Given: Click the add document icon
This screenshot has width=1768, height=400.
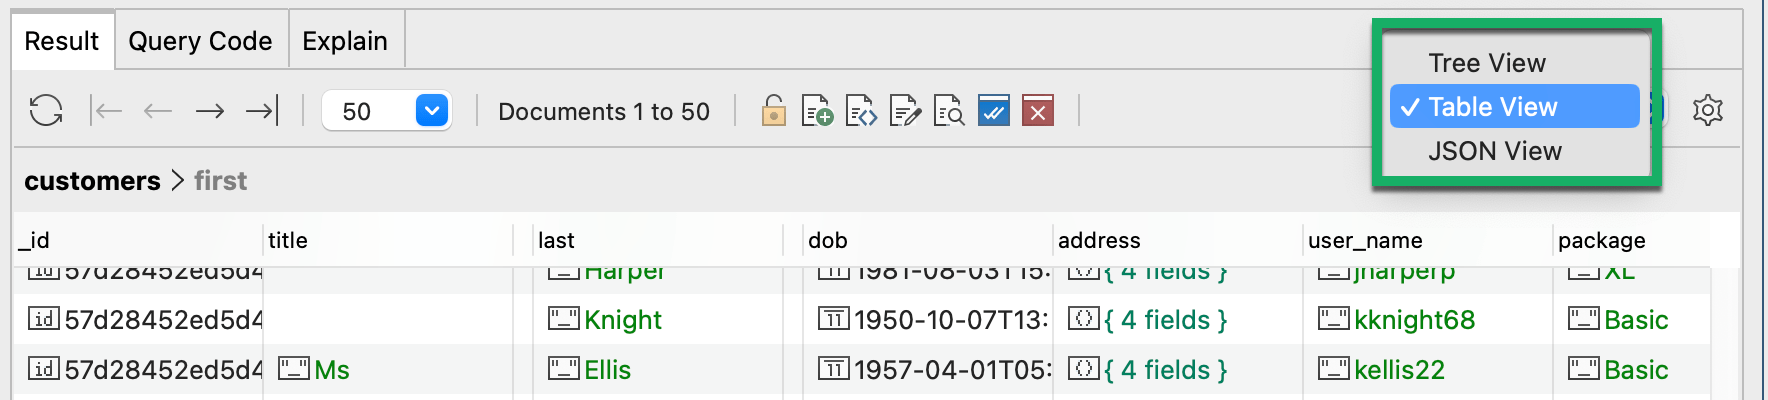Looking at the screenshot, I should click(817, 110).
